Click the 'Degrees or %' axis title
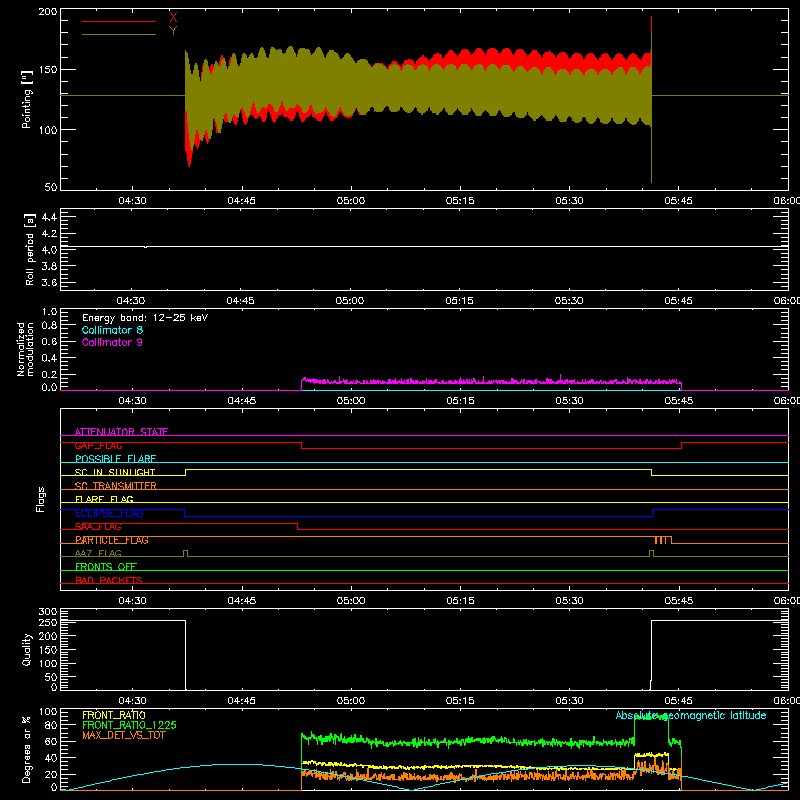The height and width of the screenshot is (800, 800). 27,749
